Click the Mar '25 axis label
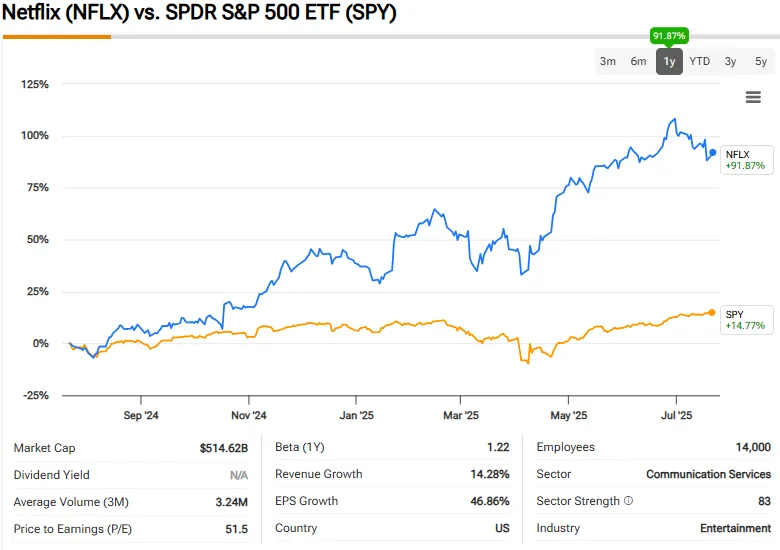This screenshot has width=780, height=550. tap(461, 415)
